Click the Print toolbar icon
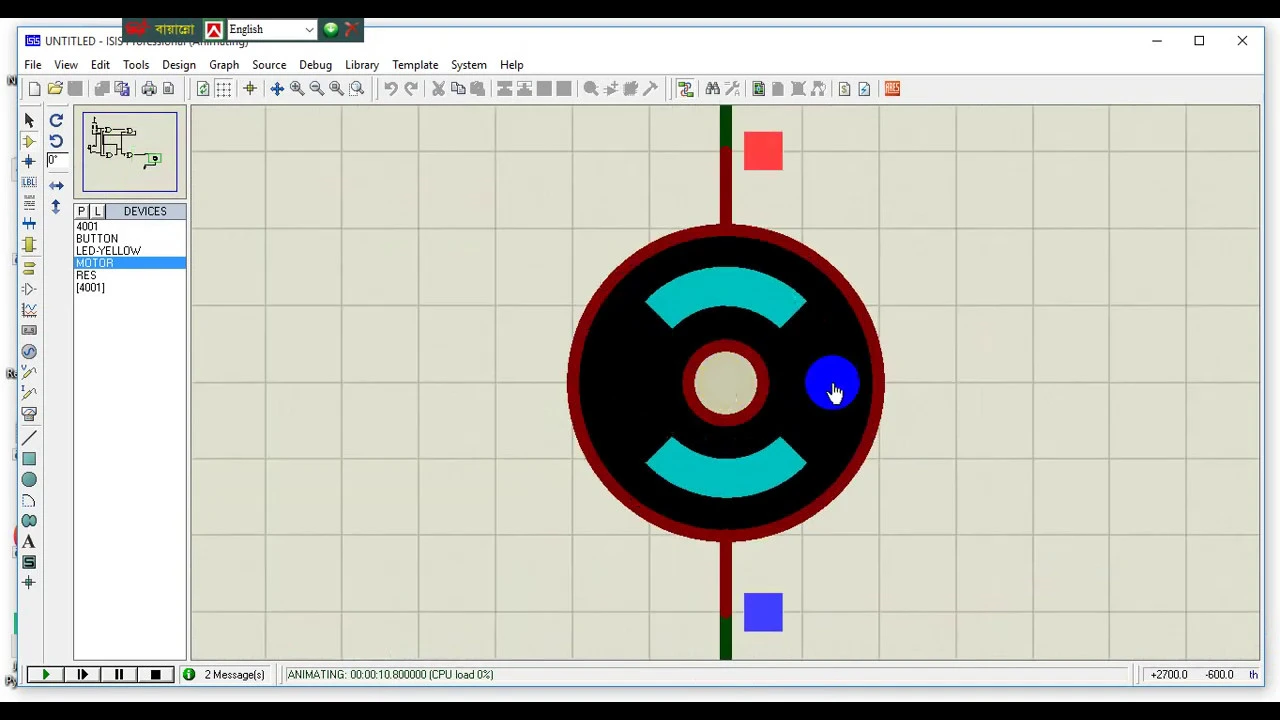Viewport: 1280px width, 720px height. pos(149,89)
